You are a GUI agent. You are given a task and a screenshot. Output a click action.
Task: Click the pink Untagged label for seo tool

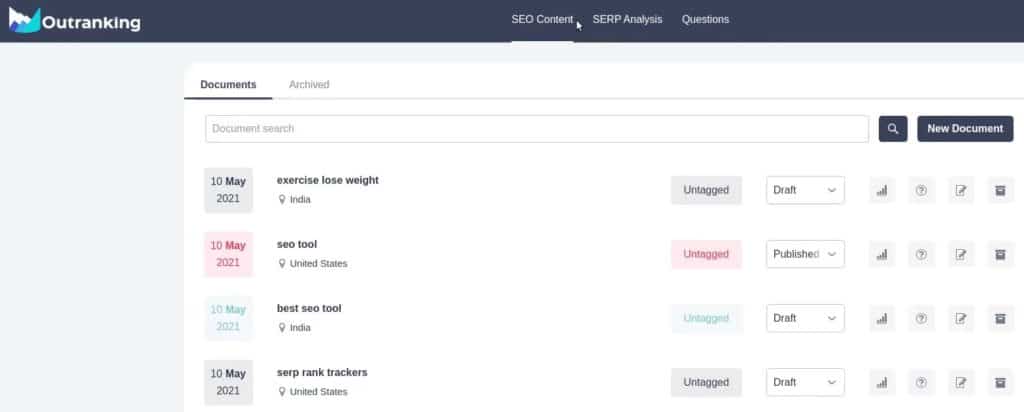(x=706, y=254)
